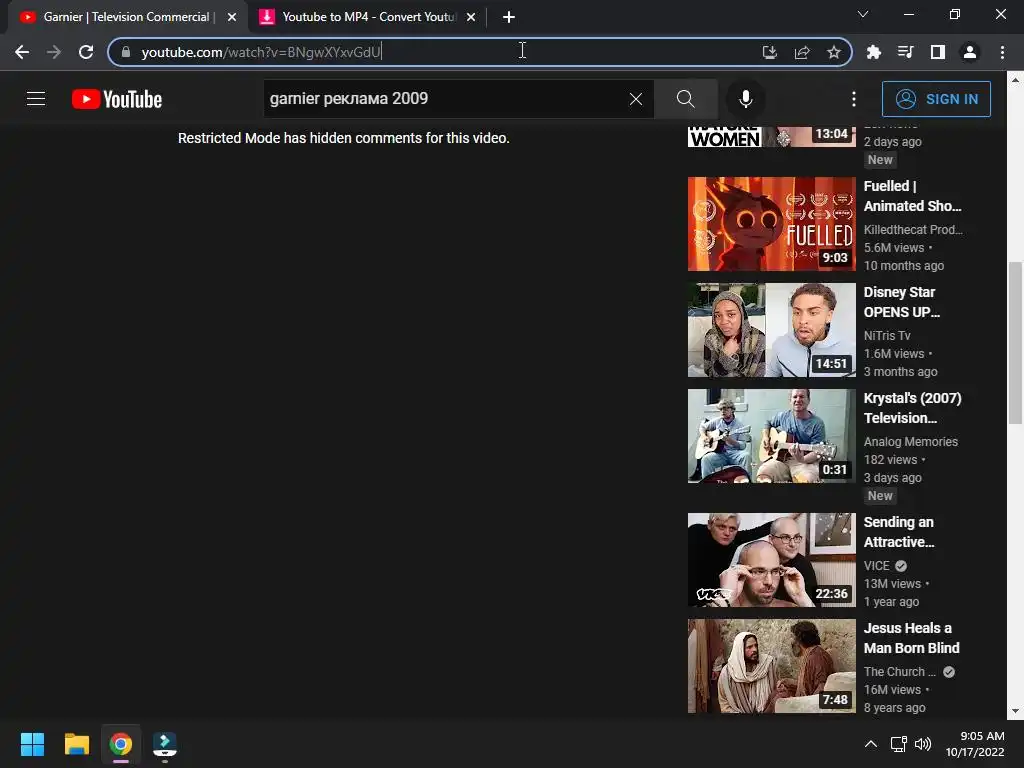Open YouTube settings three-dot menu
Image resolution: width=1024 pixels, height=768 pixels.
point(854,99)
